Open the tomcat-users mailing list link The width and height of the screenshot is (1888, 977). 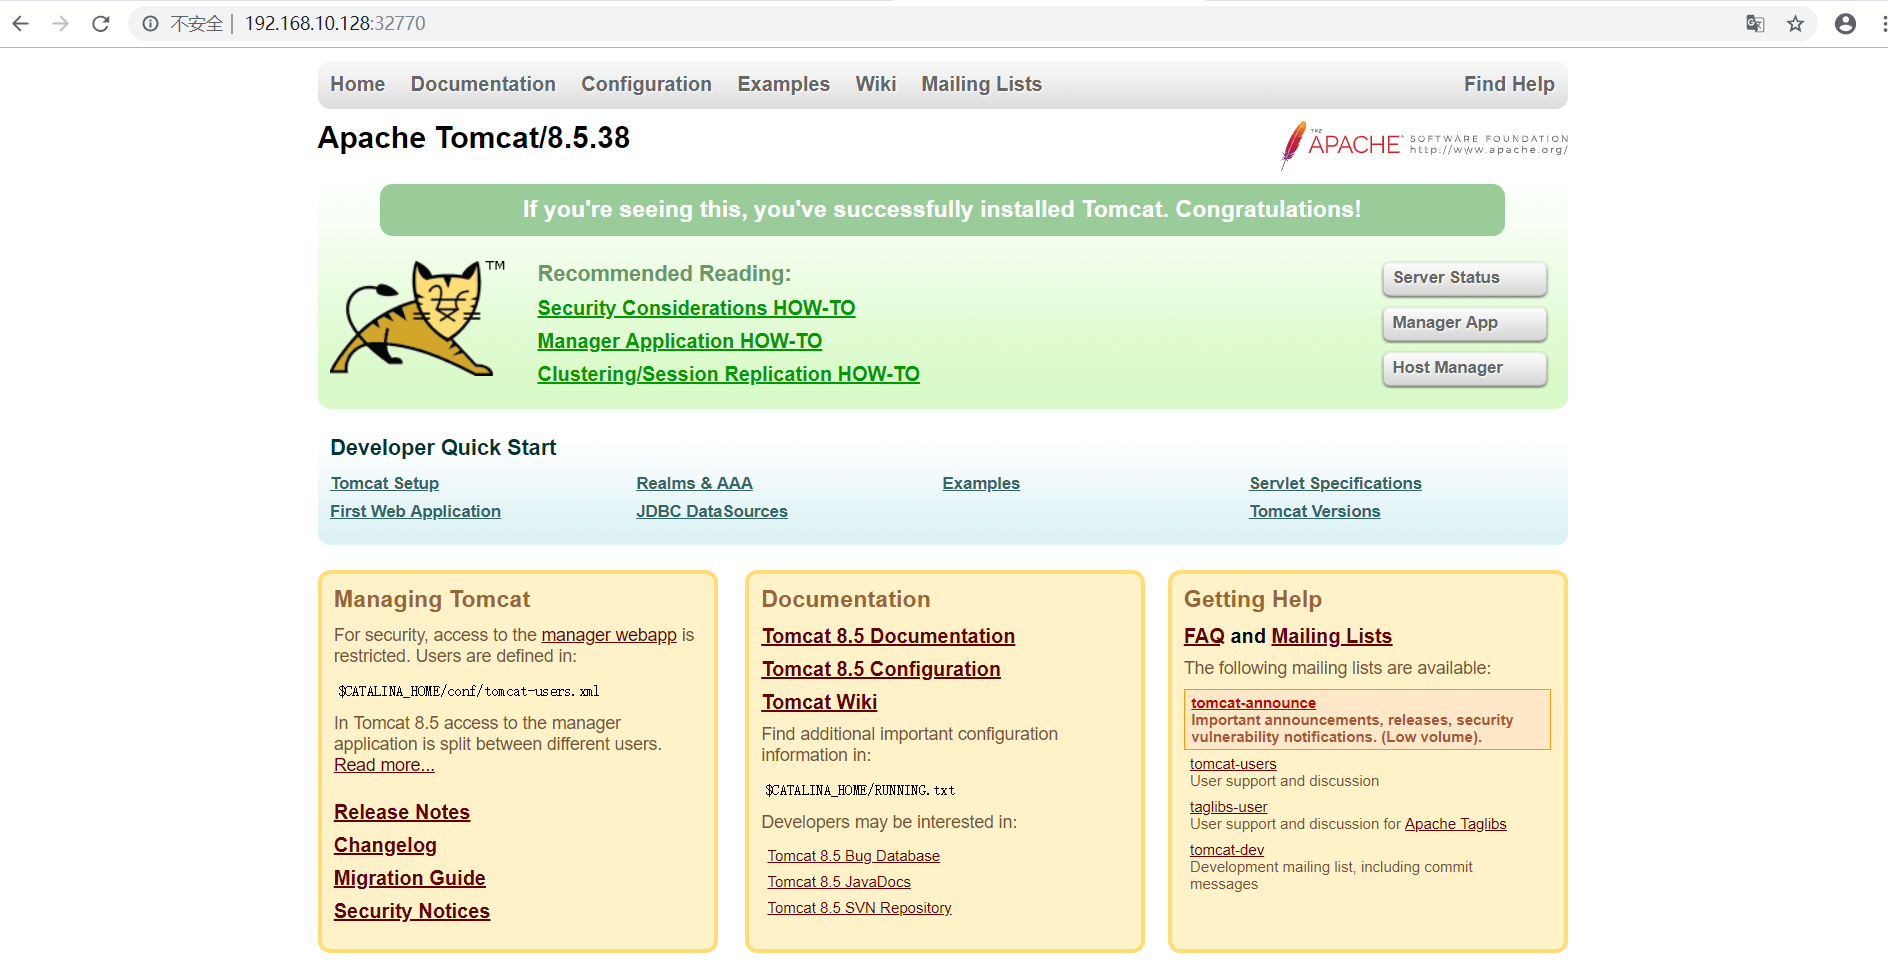coord(1233,764)
